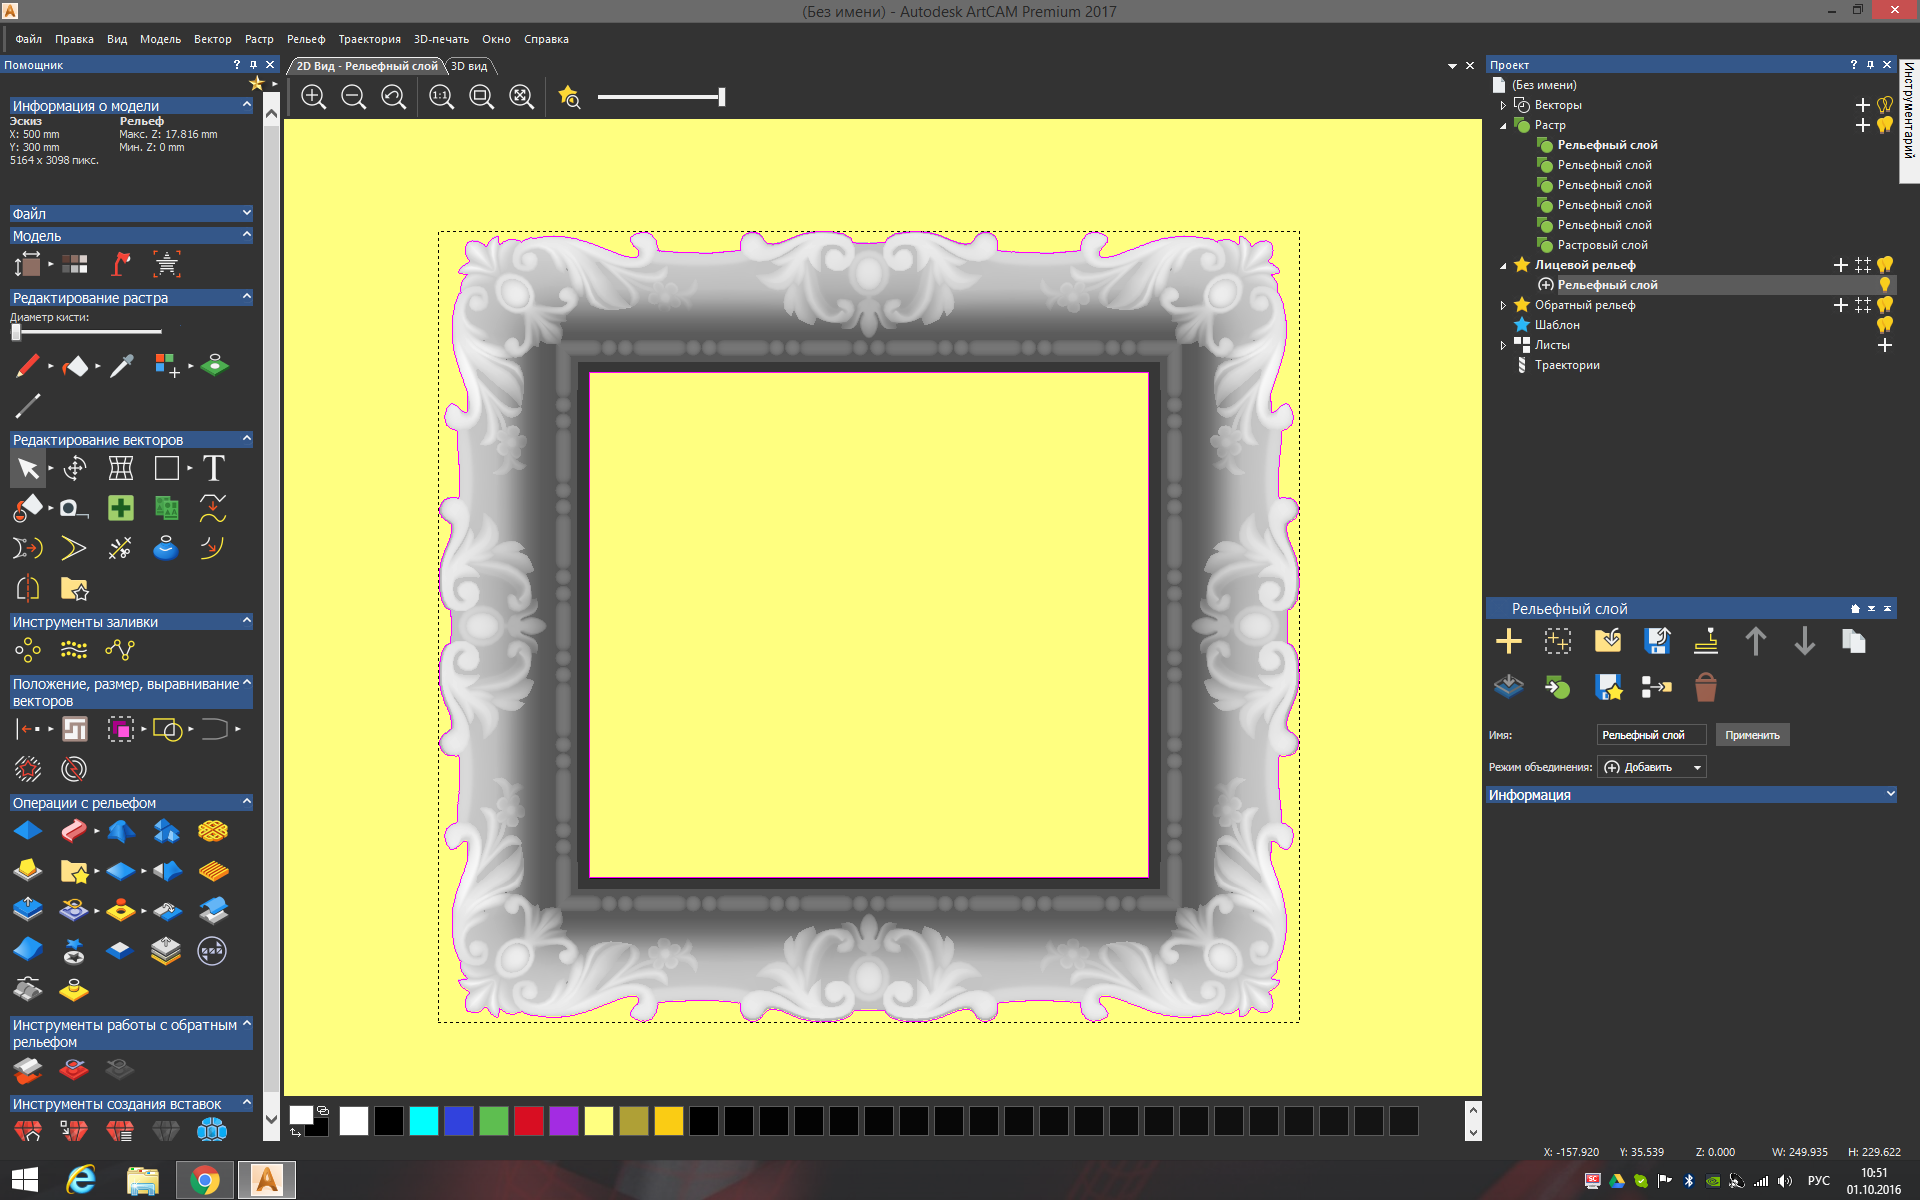Click the Zoom In magnifier icon

coord(313,97)
